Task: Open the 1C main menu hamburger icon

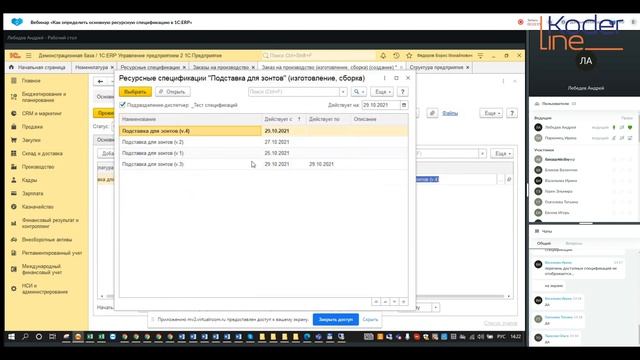Action: pyautogui.click(x=29, y=56)
